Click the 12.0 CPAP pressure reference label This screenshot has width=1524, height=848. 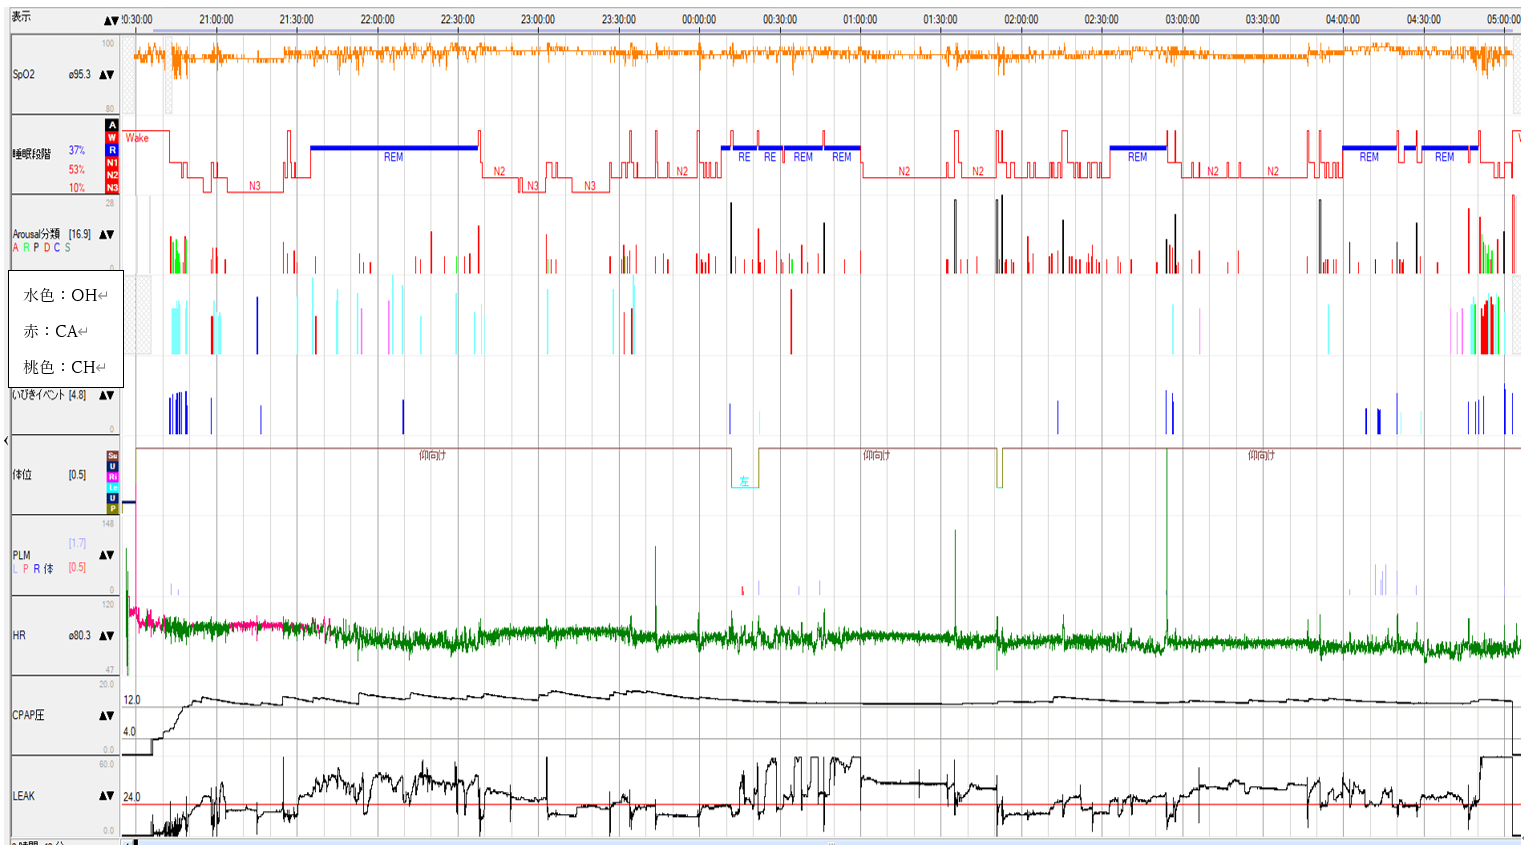132,700
